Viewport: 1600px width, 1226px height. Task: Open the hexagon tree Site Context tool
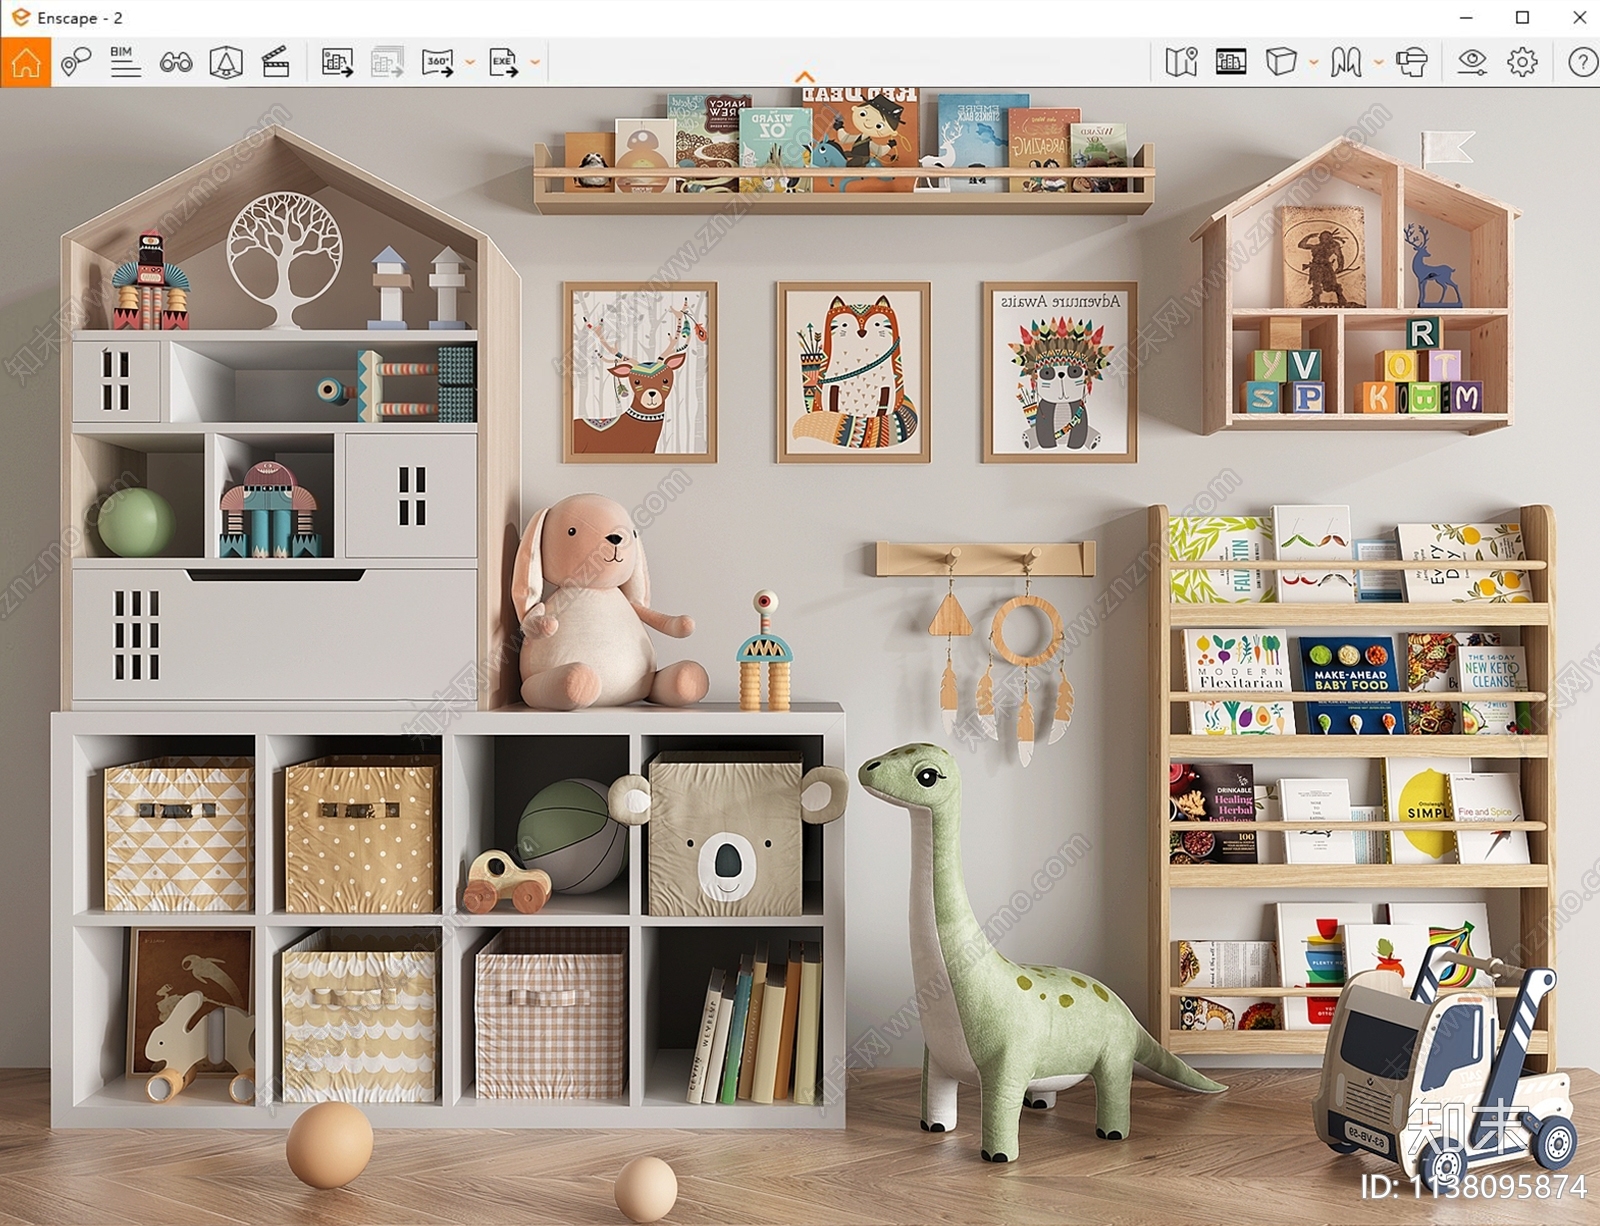tap(226, 63)
